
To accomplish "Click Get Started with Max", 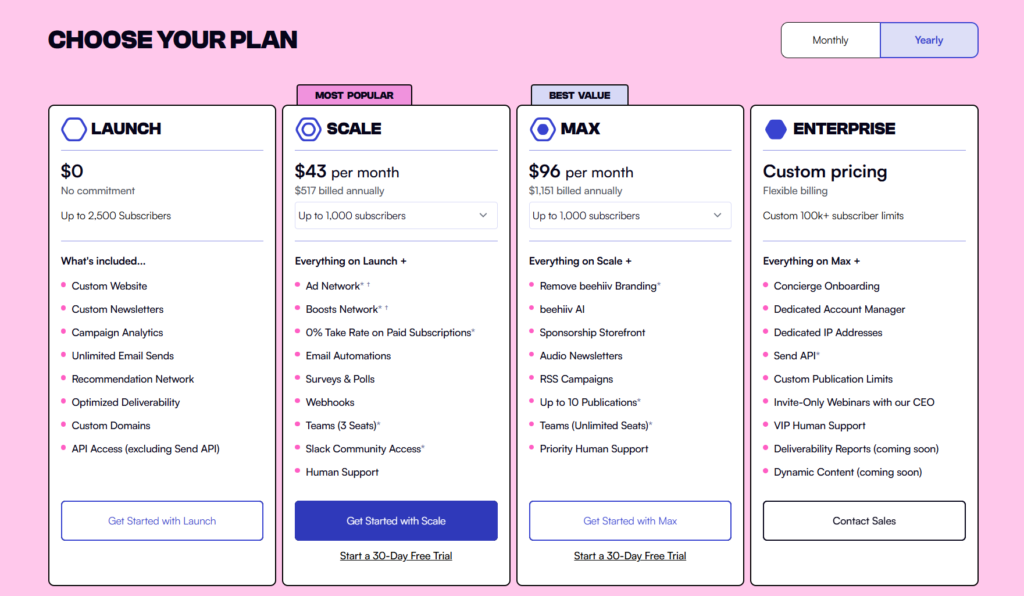I will pos(629,520).
